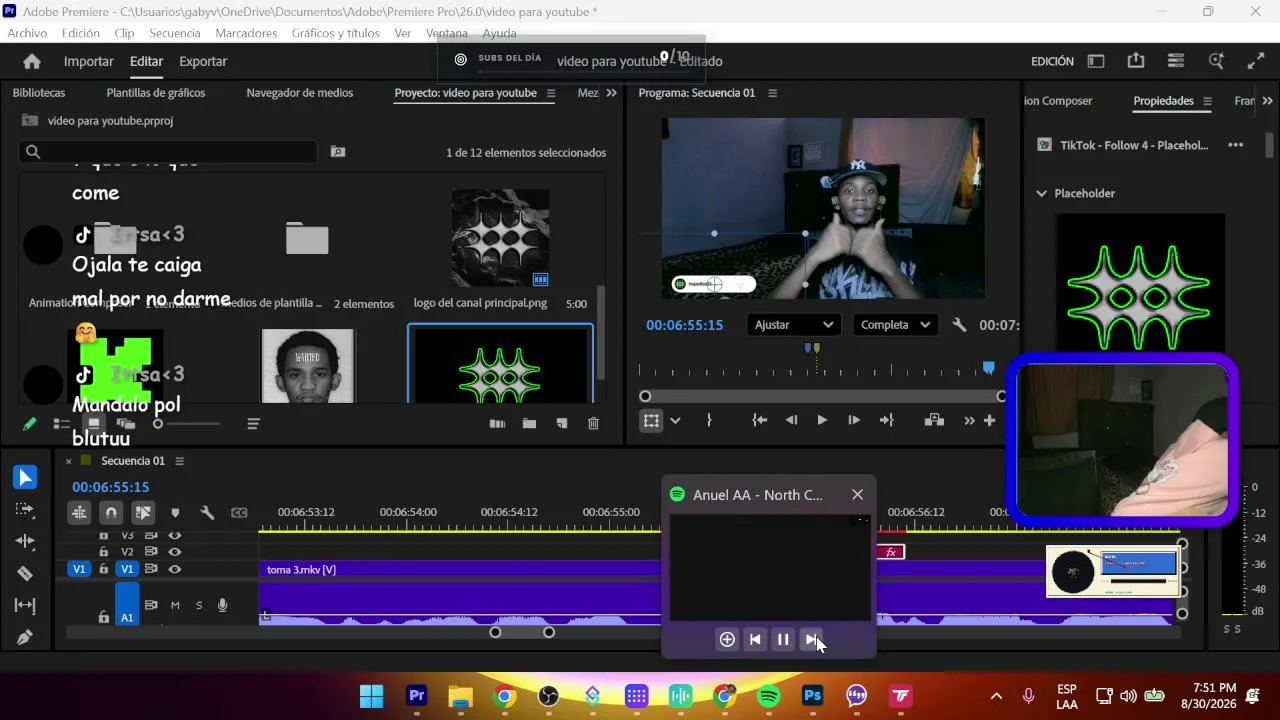The height and width of the screenshot is (720, 1280).
Task: Open File Explorer from the taskbar
Action: click(x=460, y=696)
